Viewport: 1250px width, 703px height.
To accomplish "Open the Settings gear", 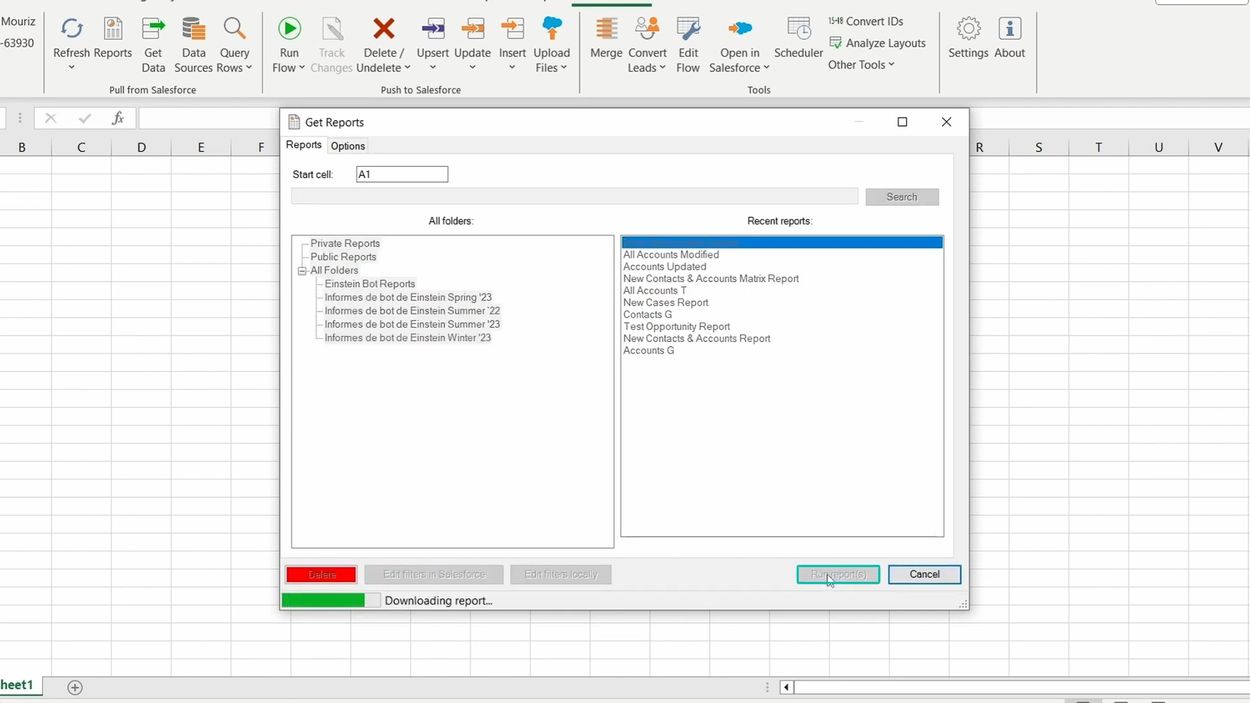I will click(968, 28).
